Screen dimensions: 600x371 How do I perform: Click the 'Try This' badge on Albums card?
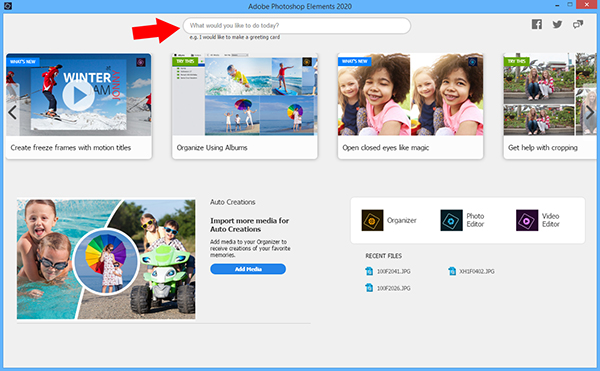point(185,62)
